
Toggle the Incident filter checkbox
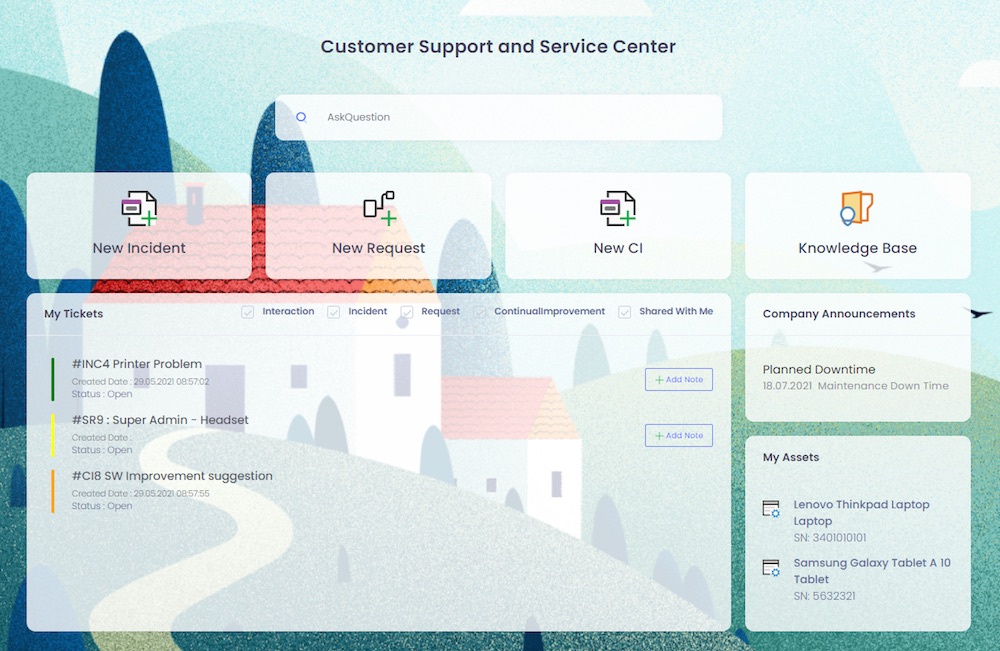tap(333, 311)
